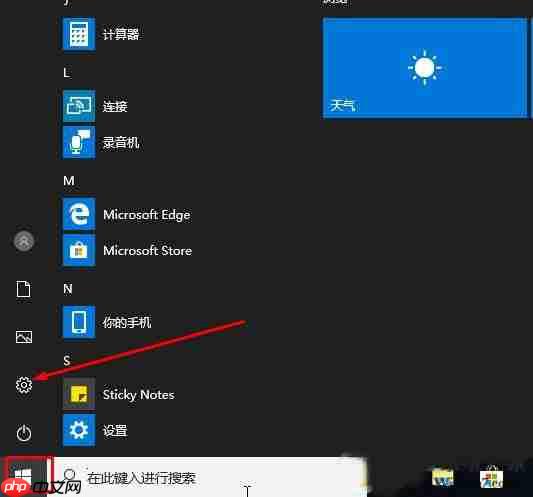Open File Explorer from the taskbar
This screenshot has width=533, height=497.
(x=443, y=477)
